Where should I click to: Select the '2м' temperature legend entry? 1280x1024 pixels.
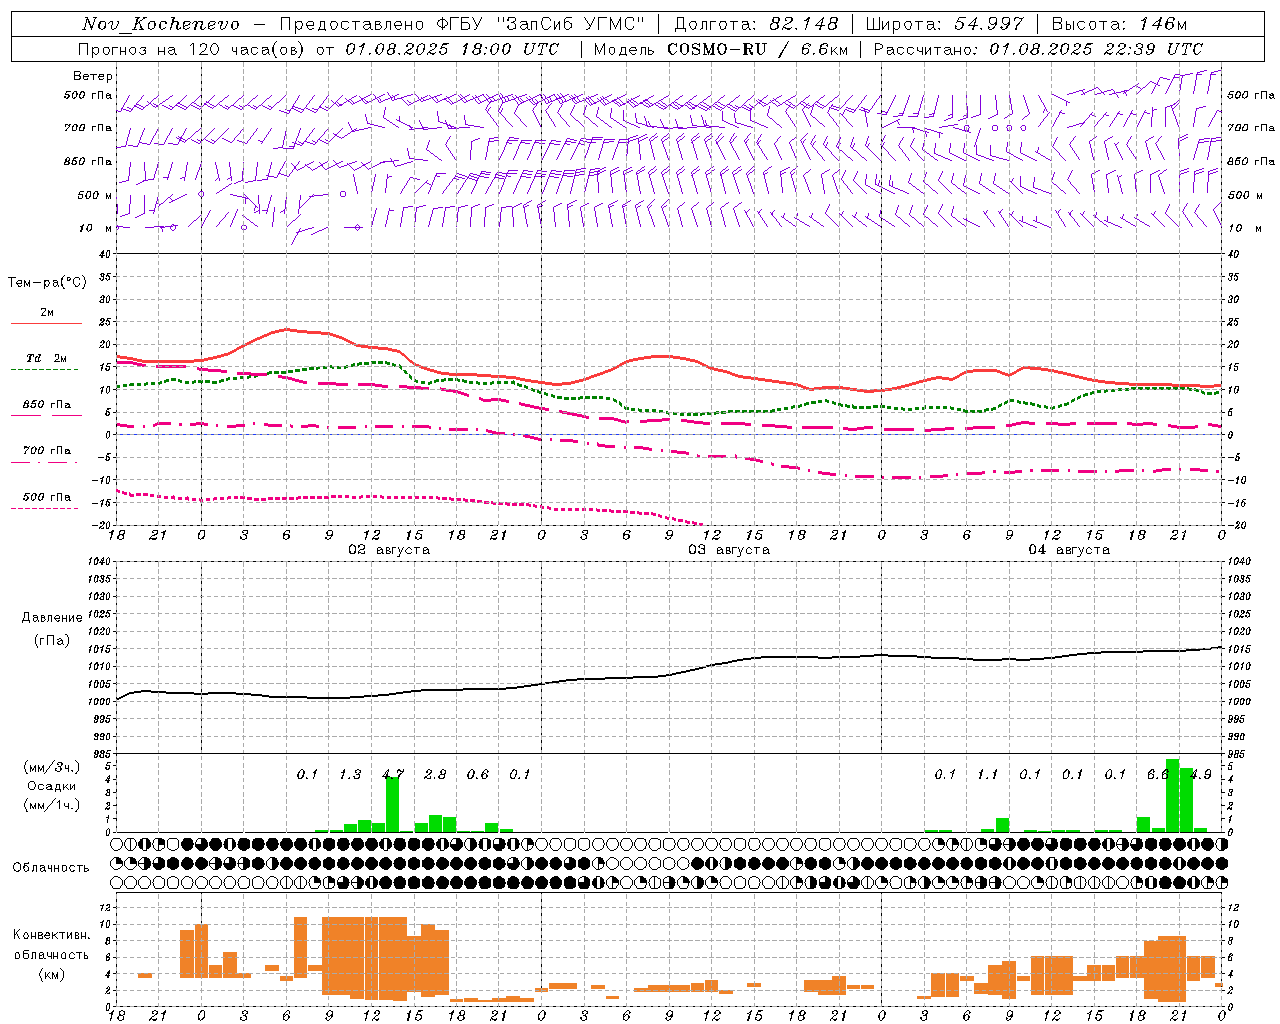coord(47,312)
